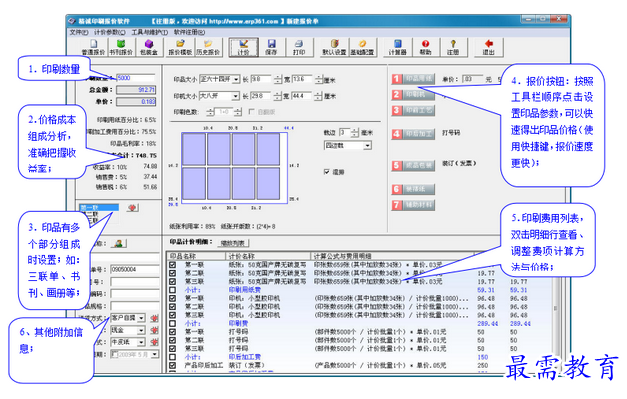627x399 pixels.
Task: Click customer person icon button
Action: tap(119, 243)
